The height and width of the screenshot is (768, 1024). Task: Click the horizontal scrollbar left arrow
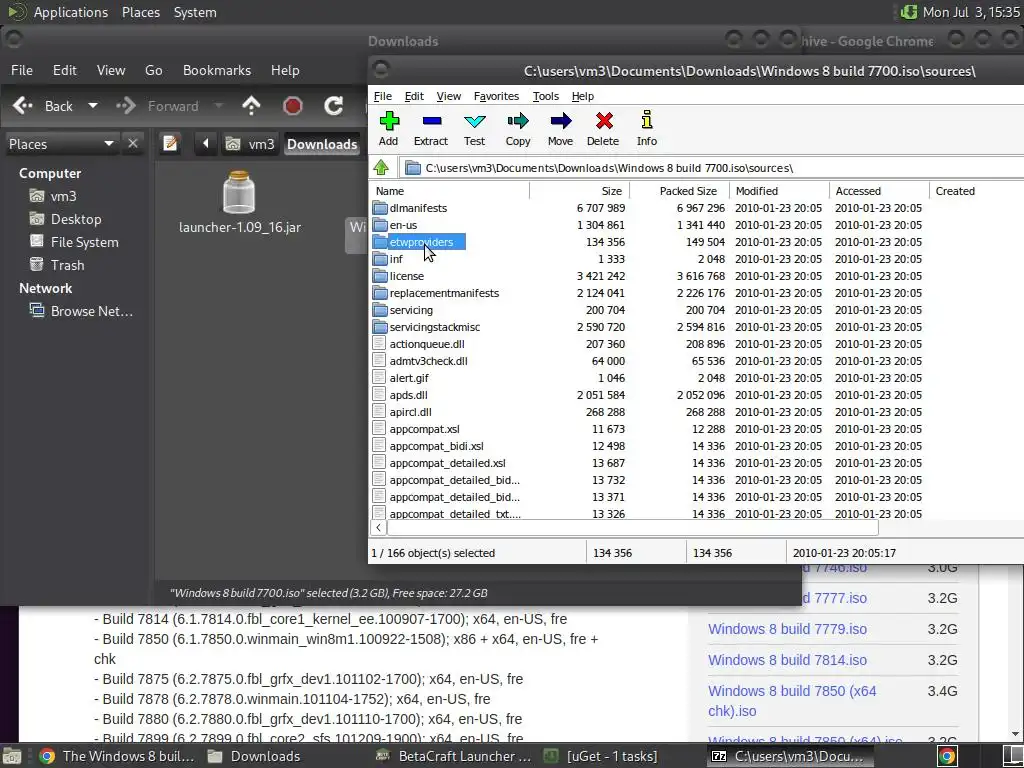tap(378, 528)
